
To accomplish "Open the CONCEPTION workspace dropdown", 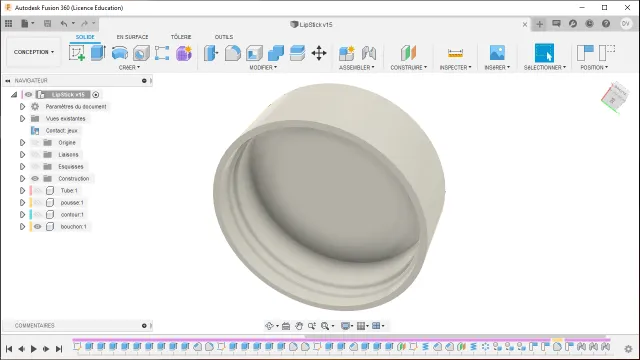I will (x=34, y=52).
